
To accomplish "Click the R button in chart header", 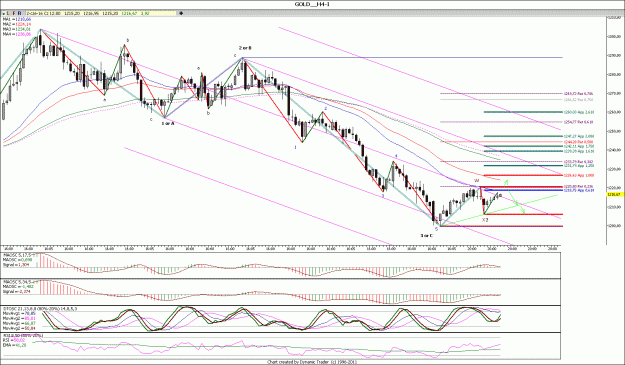I will (x=20, y=13).
